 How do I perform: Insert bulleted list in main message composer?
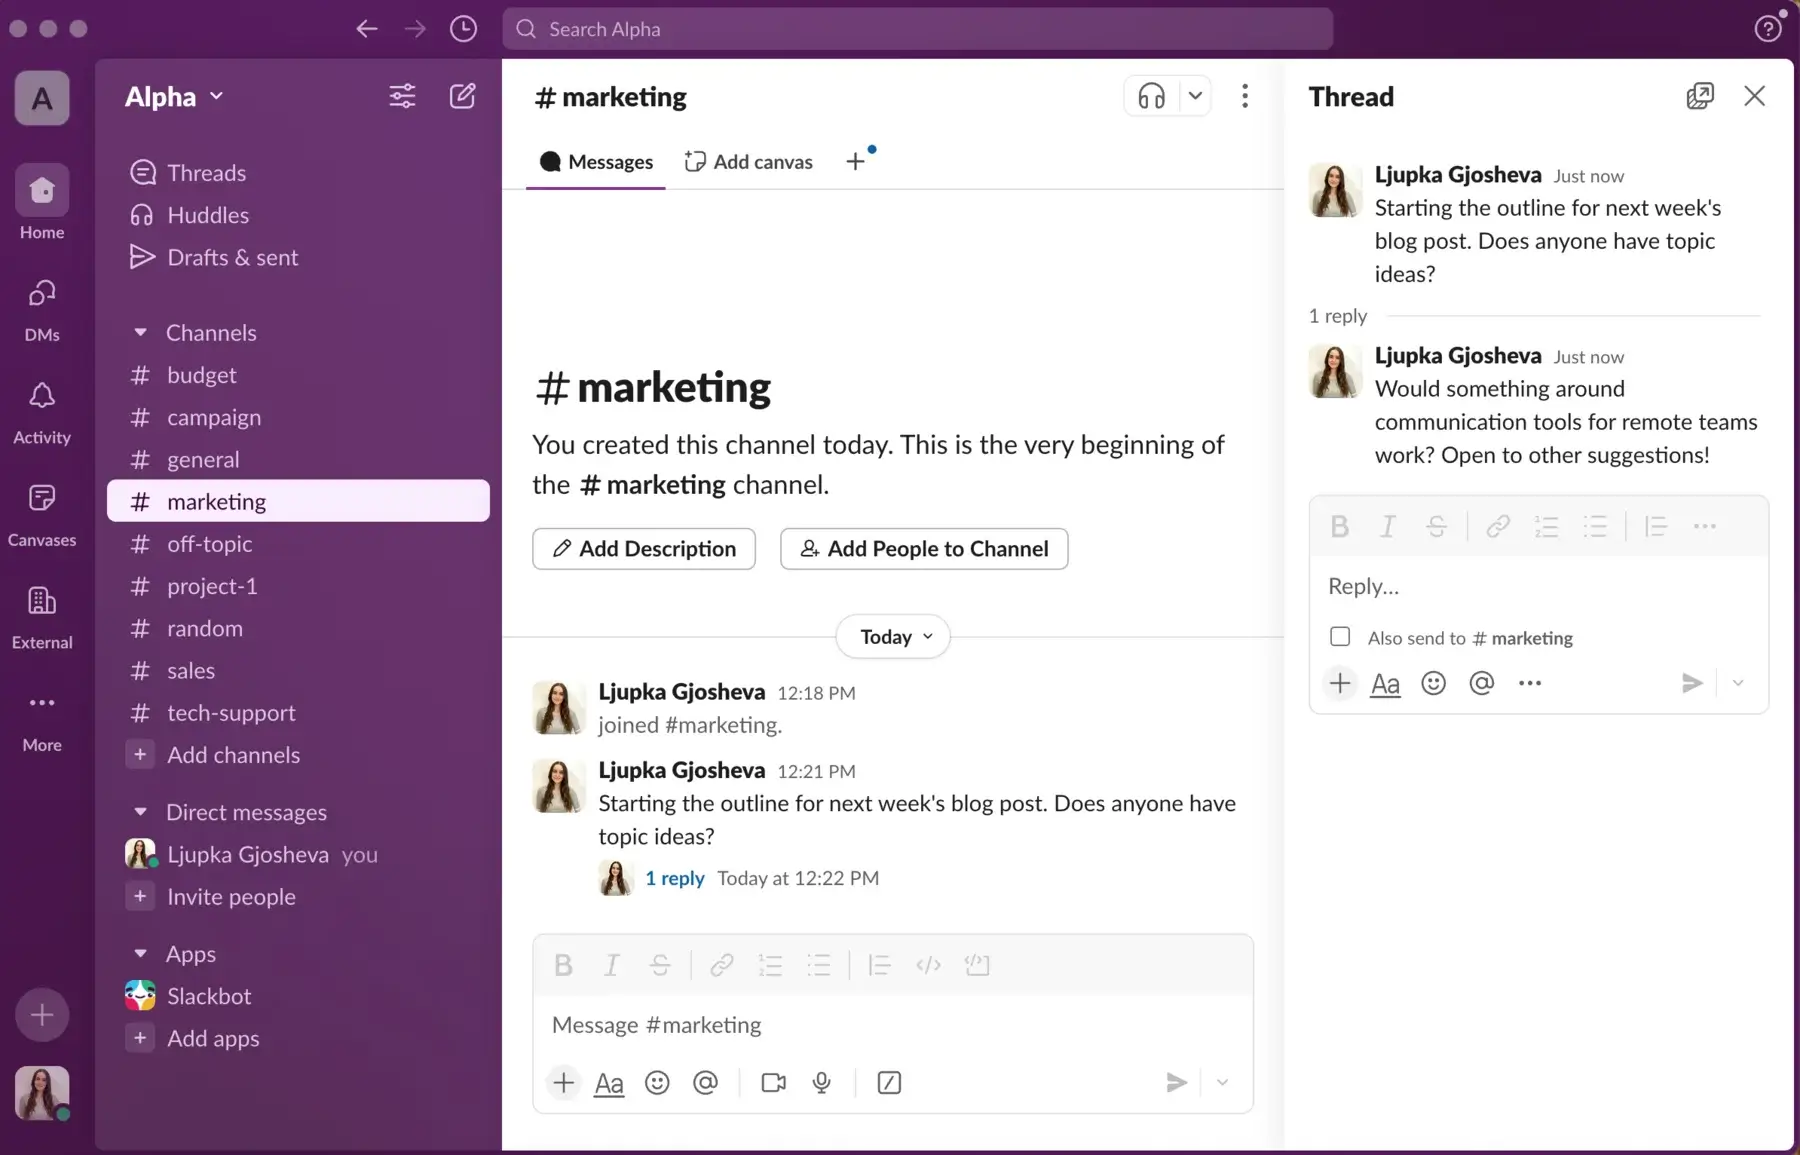819,965
